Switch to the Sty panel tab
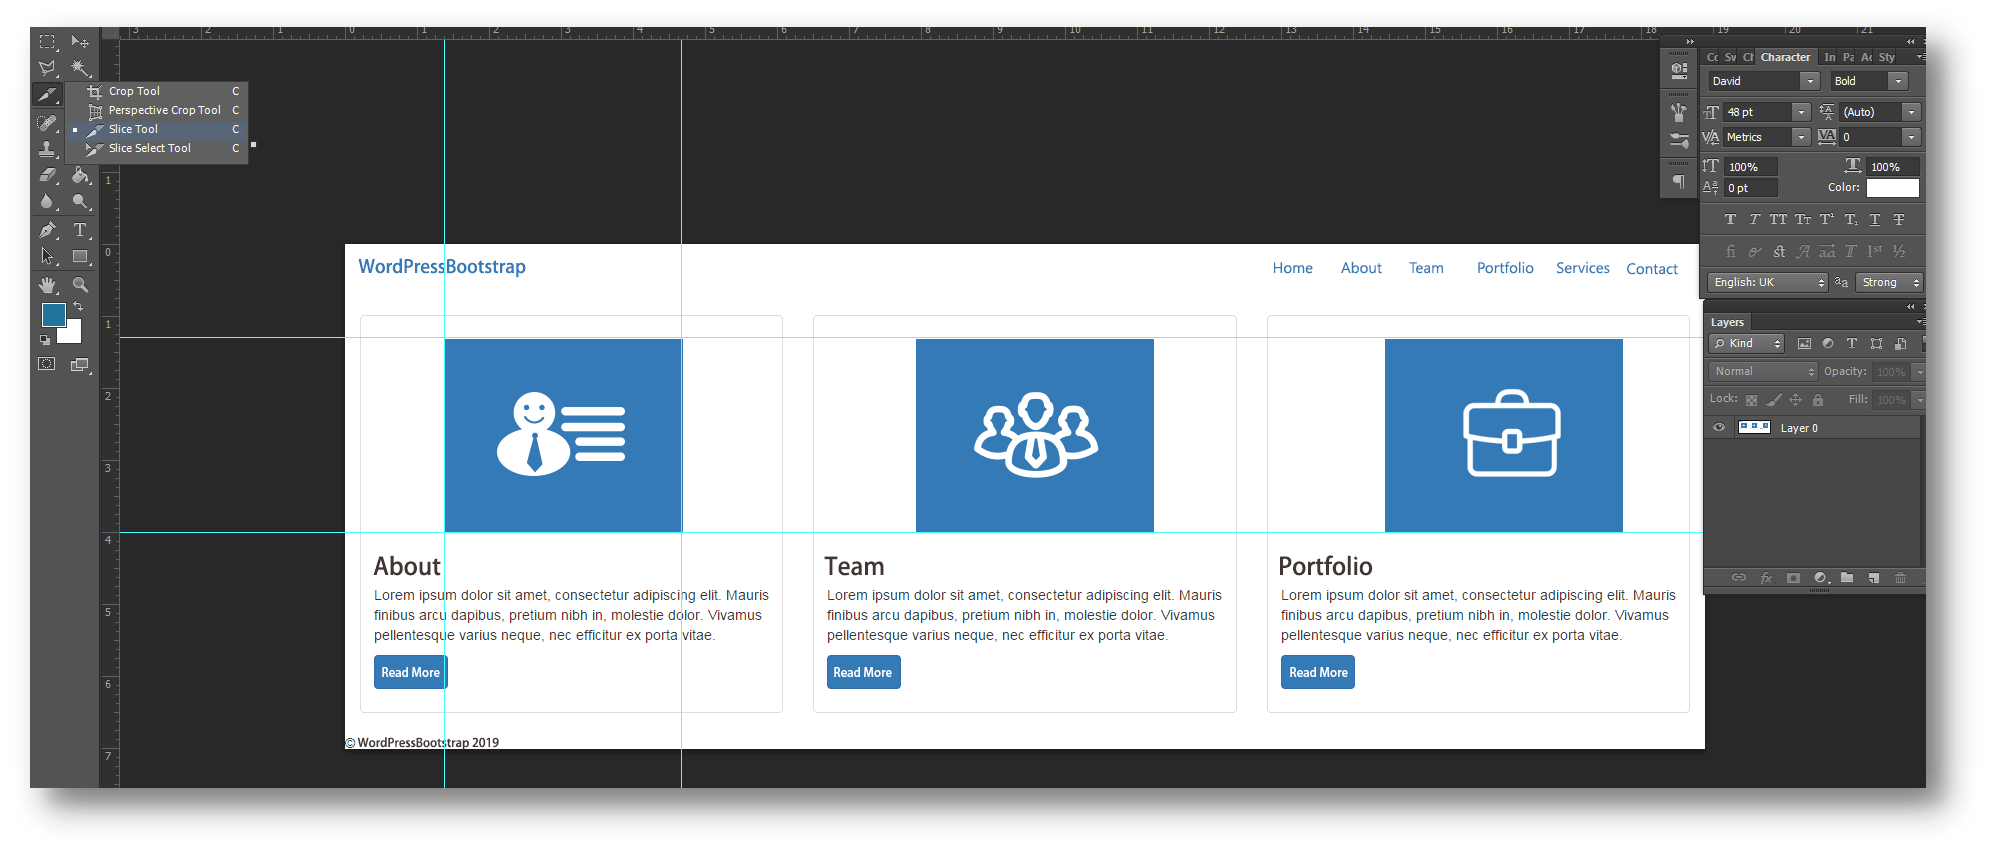Image resolution: width=1996 pixels, height=852 pixels. 1887,57
